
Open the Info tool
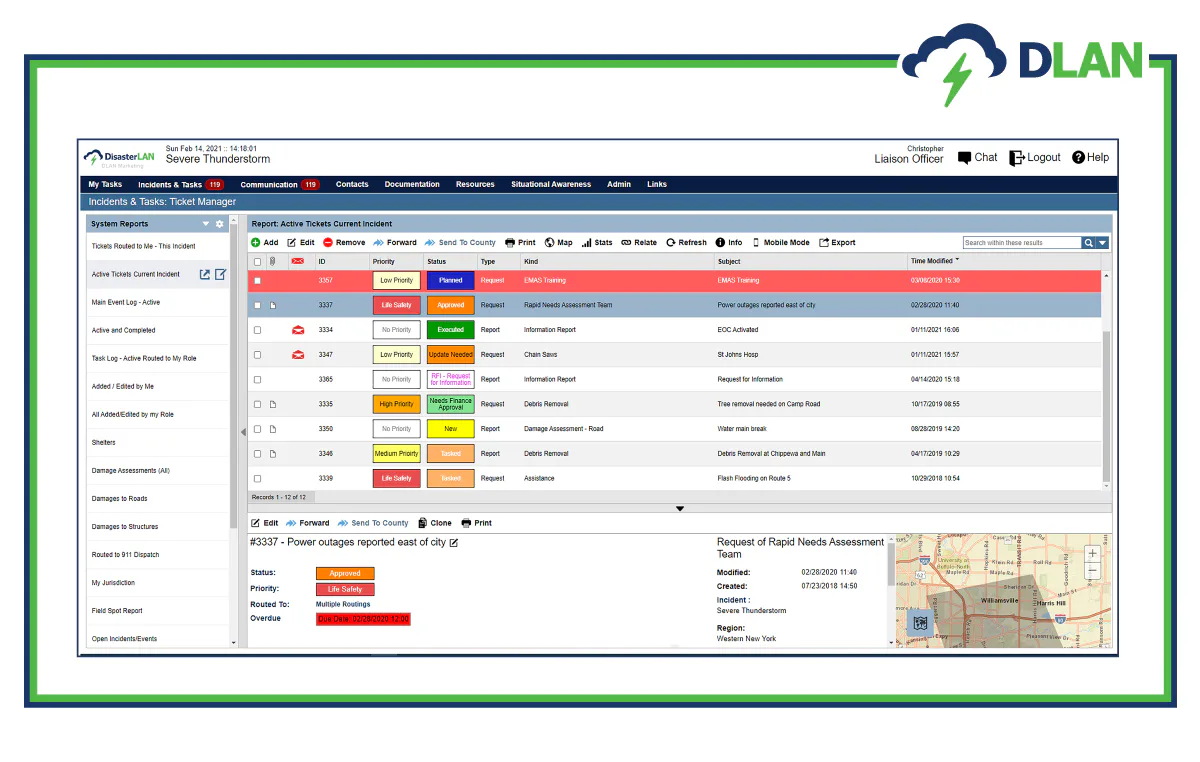(x=729, y=242)
